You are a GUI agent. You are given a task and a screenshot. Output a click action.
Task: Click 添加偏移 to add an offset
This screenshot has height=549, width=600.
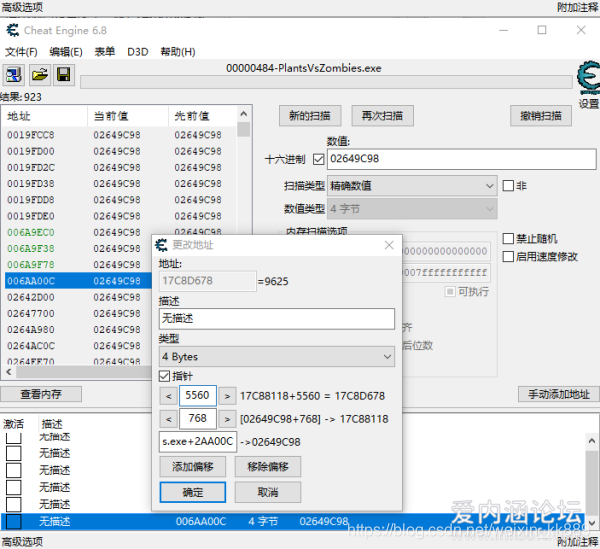pos(192,466)
